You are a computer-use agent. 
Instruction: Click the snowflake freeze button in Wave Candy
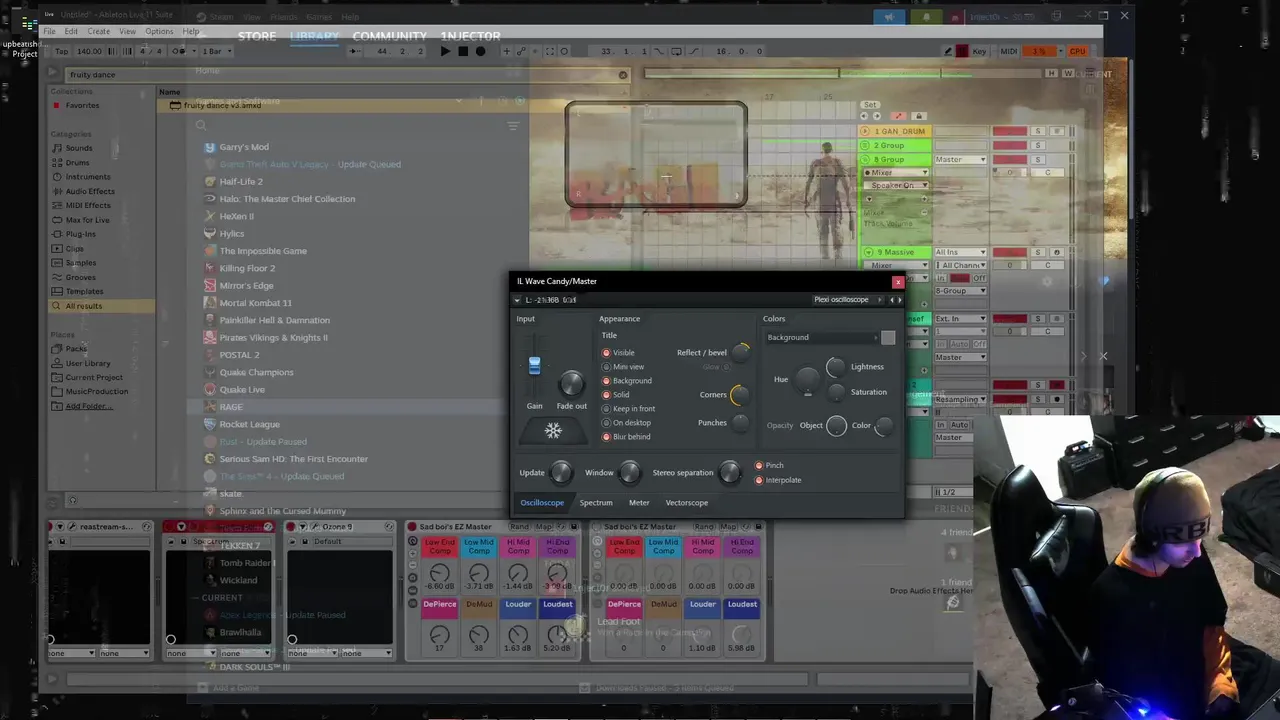coord(553,431)
